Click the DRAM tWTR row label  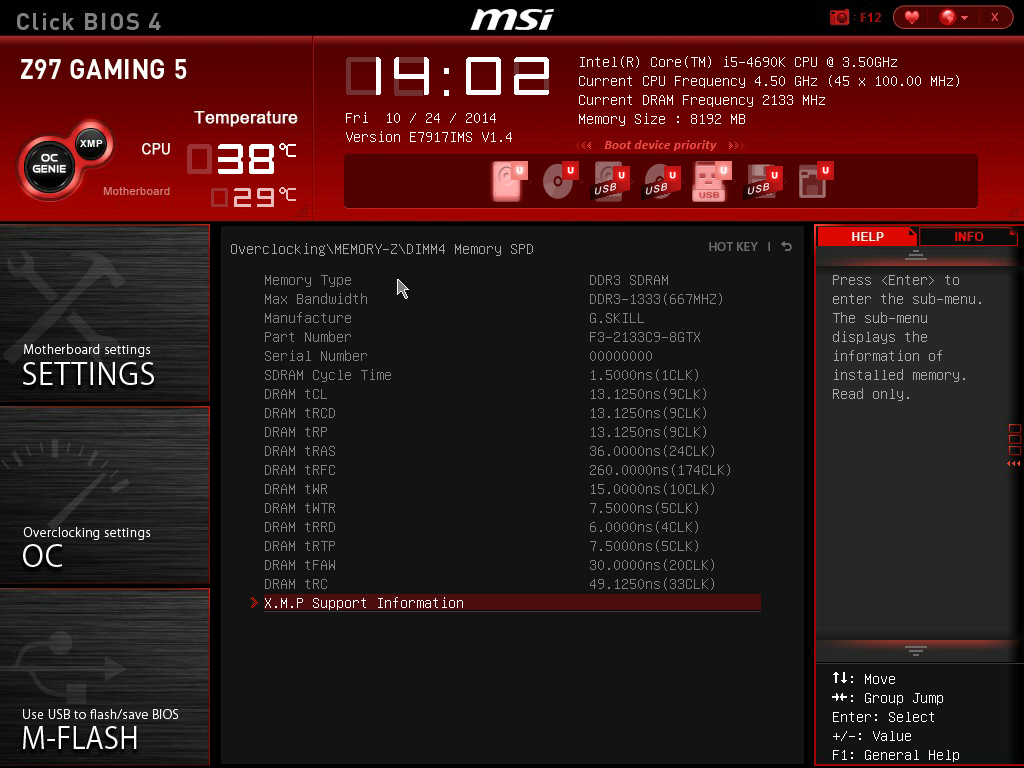click(x=299, y=507)
